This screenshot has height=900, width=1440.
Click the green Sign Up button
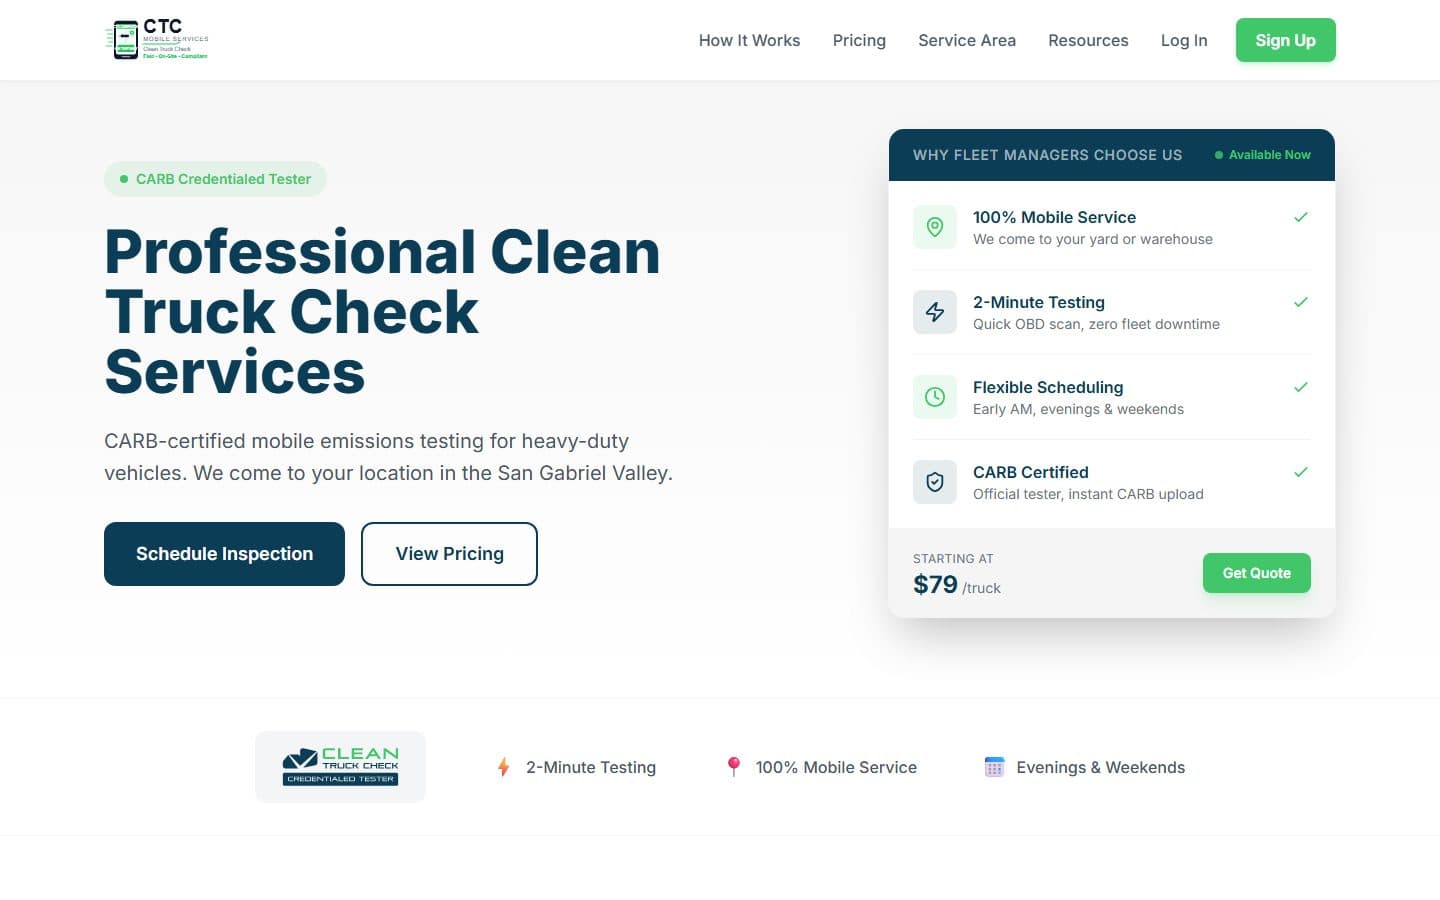click(1286, 40)
